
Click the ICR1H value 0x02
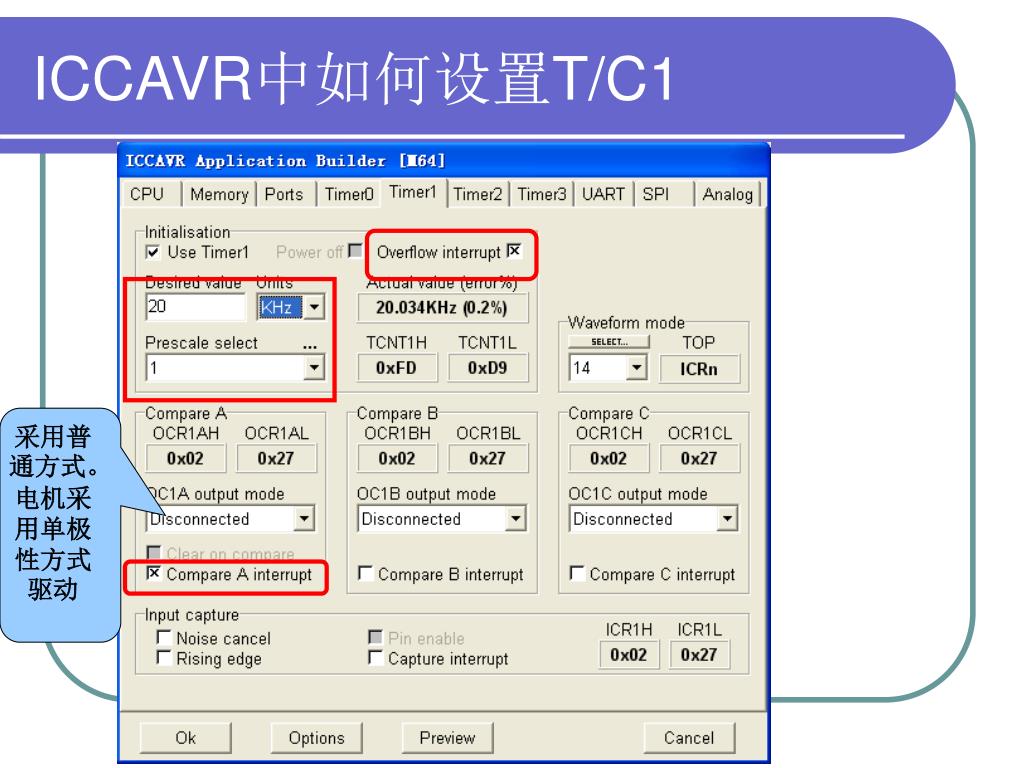pyautogui.click(x=629, y=654)
